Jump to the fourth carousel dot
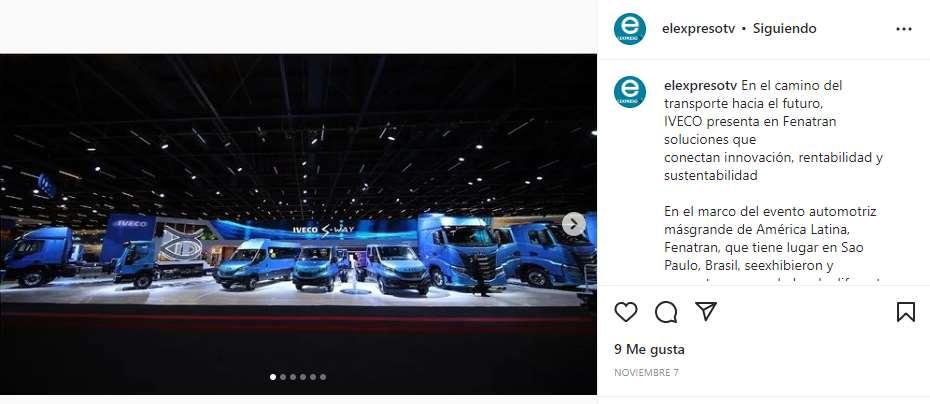 tap(303, 377)
